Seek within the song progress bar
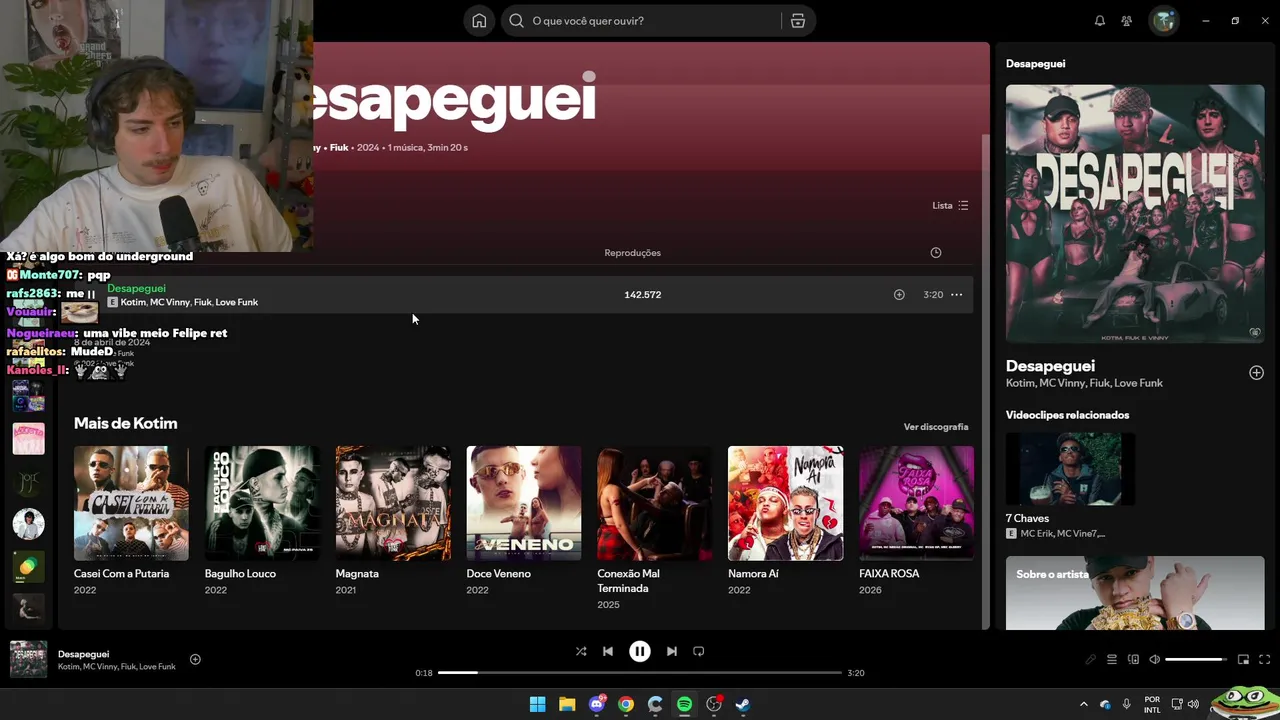 [640, 673]
